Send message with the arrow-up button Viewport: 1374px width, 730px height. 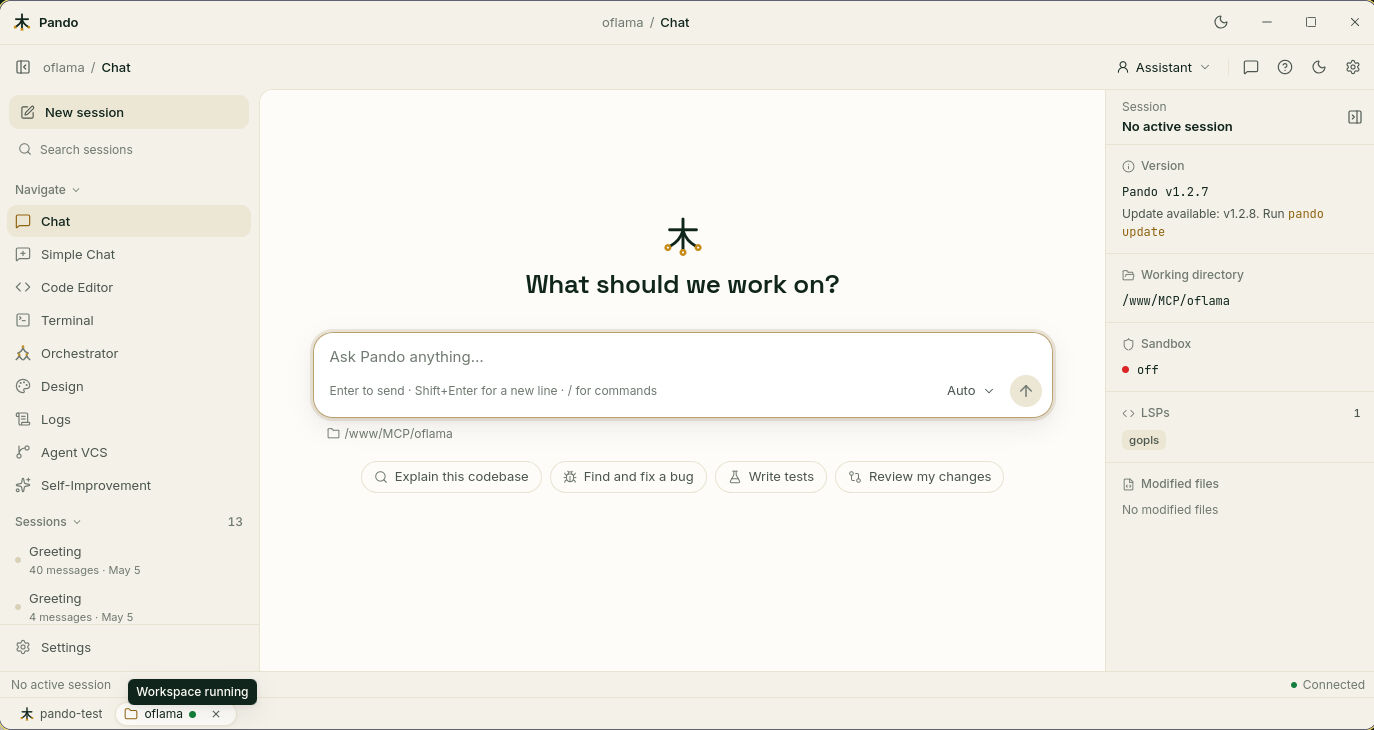1026,391
